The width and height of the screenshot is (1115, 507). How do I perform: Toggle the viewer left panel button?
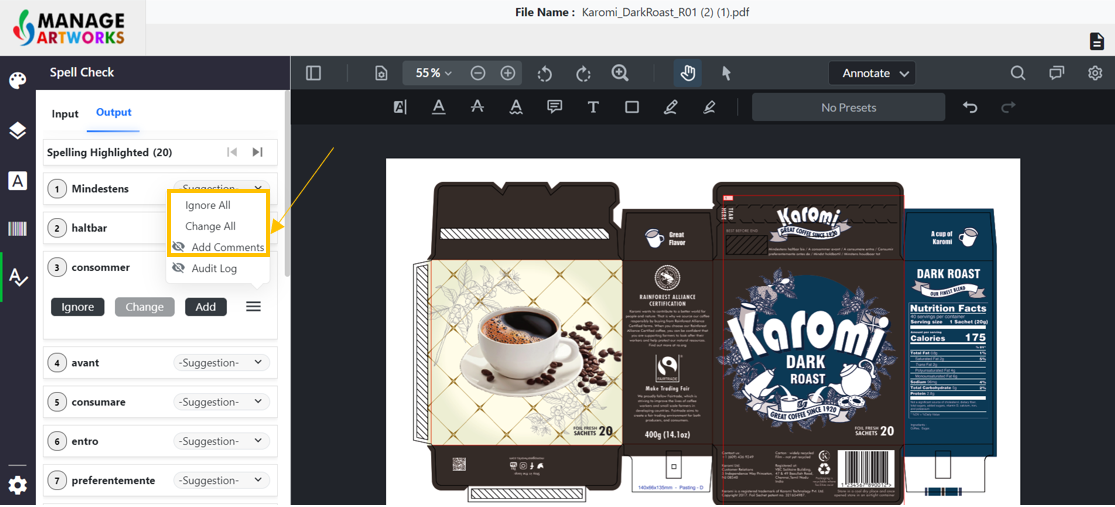click(314, 73)
